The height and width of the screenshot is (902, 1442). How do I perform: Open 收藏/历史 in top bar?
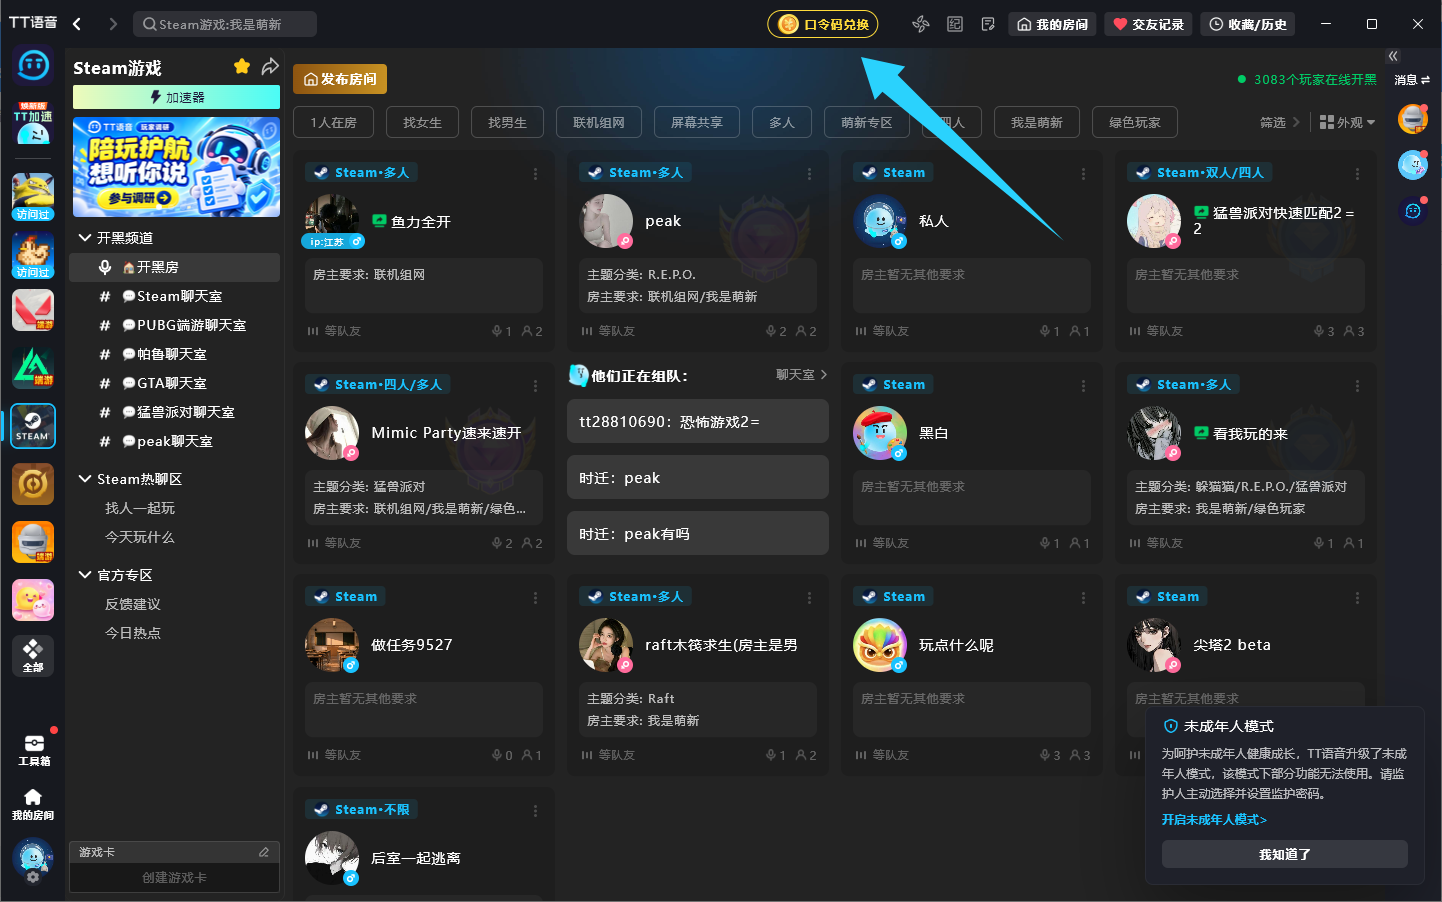click(1247, 24)
